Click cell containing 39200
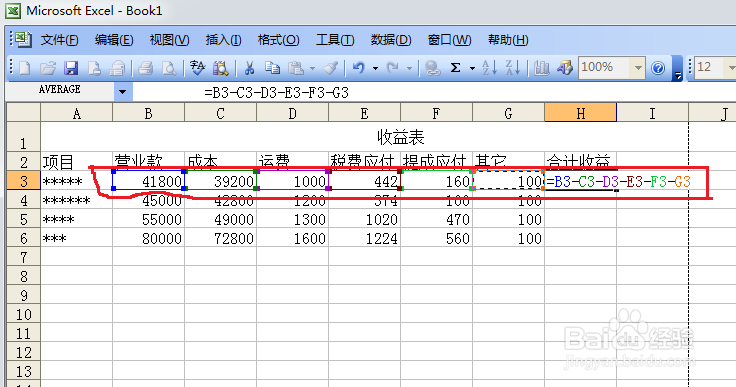 [x=221, y=181]
